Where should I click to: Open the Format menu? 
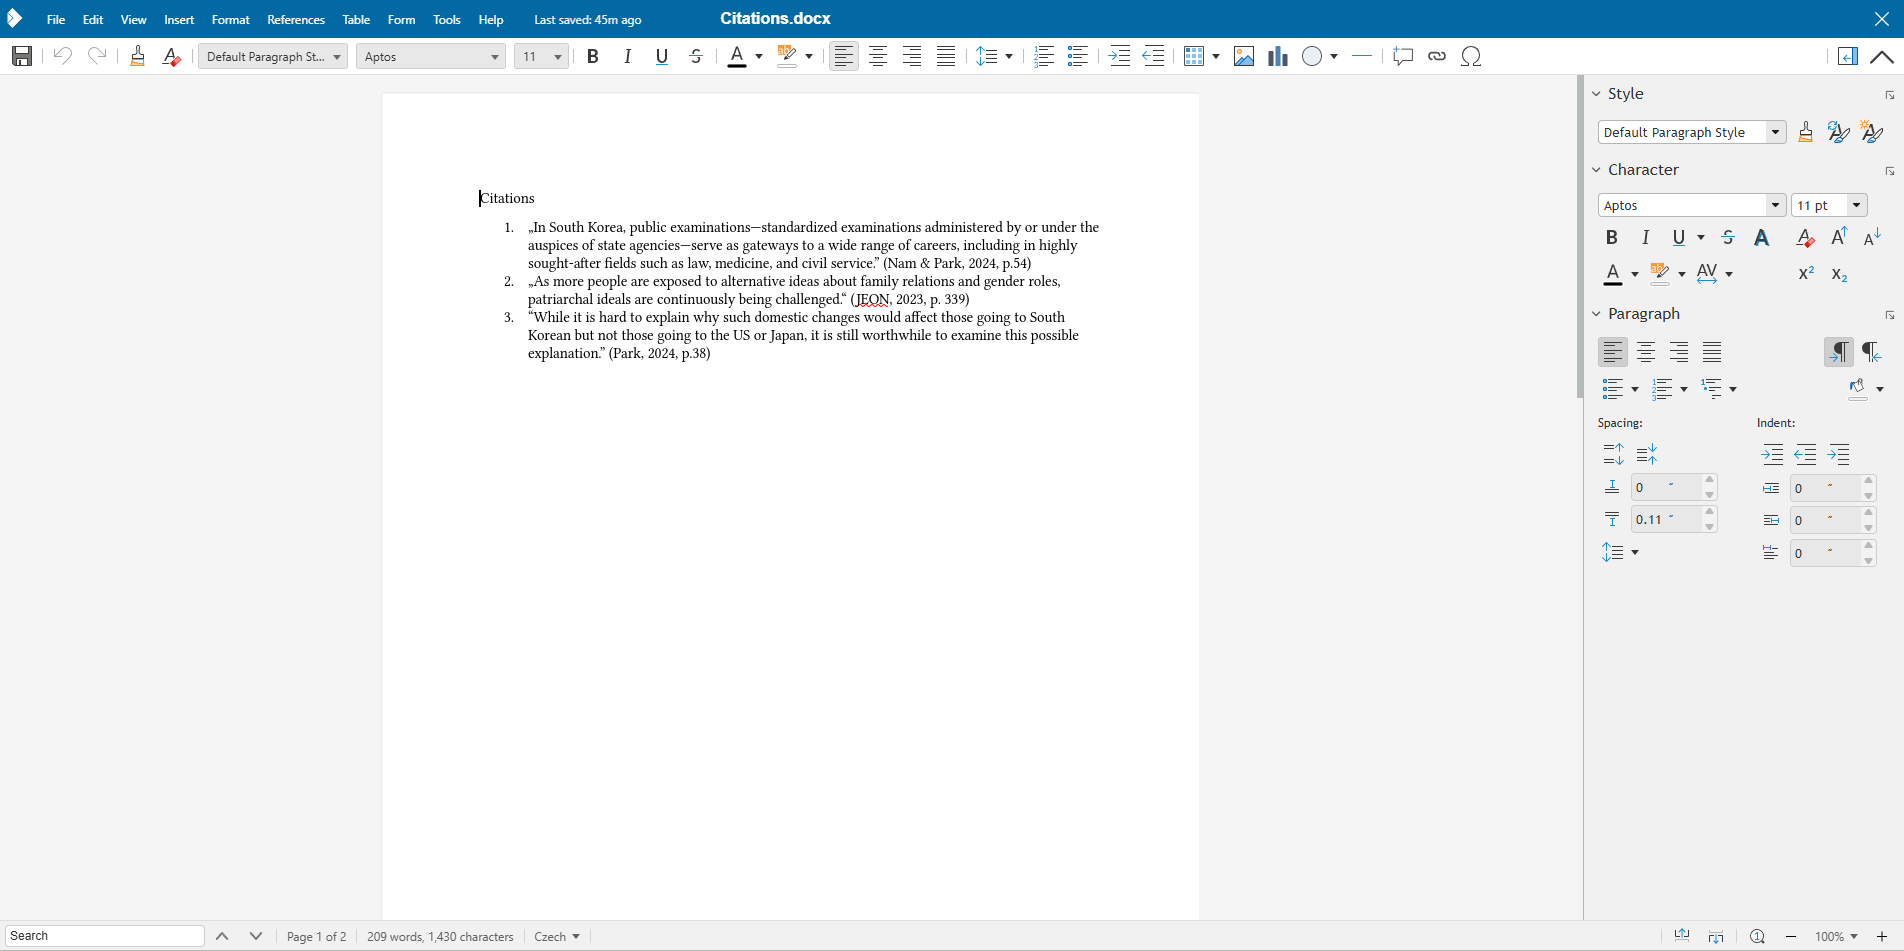[230, 19]
